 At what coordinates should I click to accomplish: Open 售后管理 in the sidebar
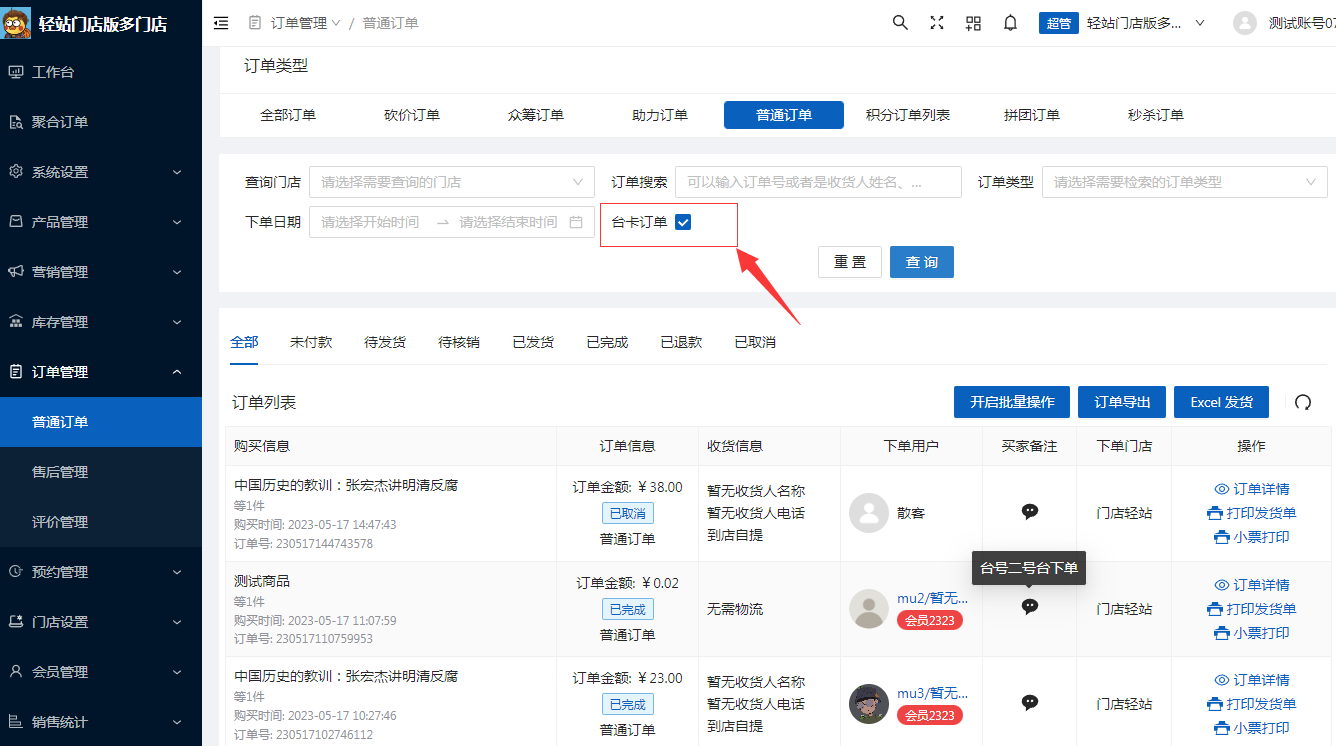click(60, 472)
